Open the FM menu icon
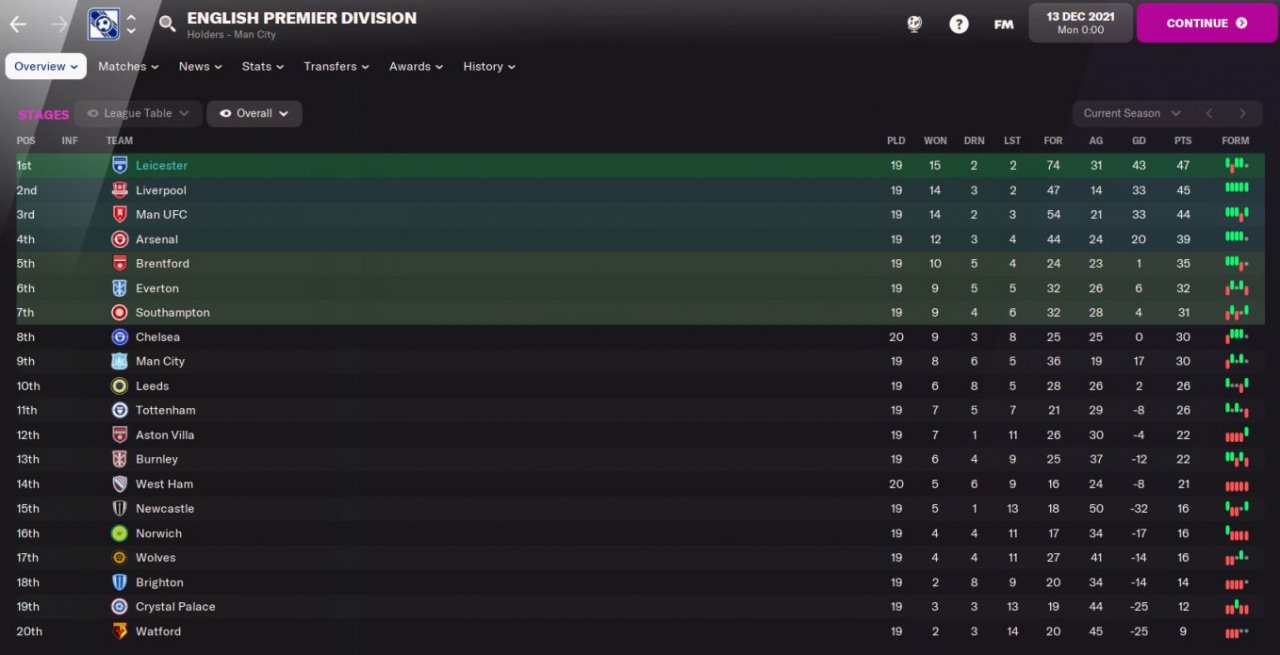The image size is (1280, 655). (1003, 24)
